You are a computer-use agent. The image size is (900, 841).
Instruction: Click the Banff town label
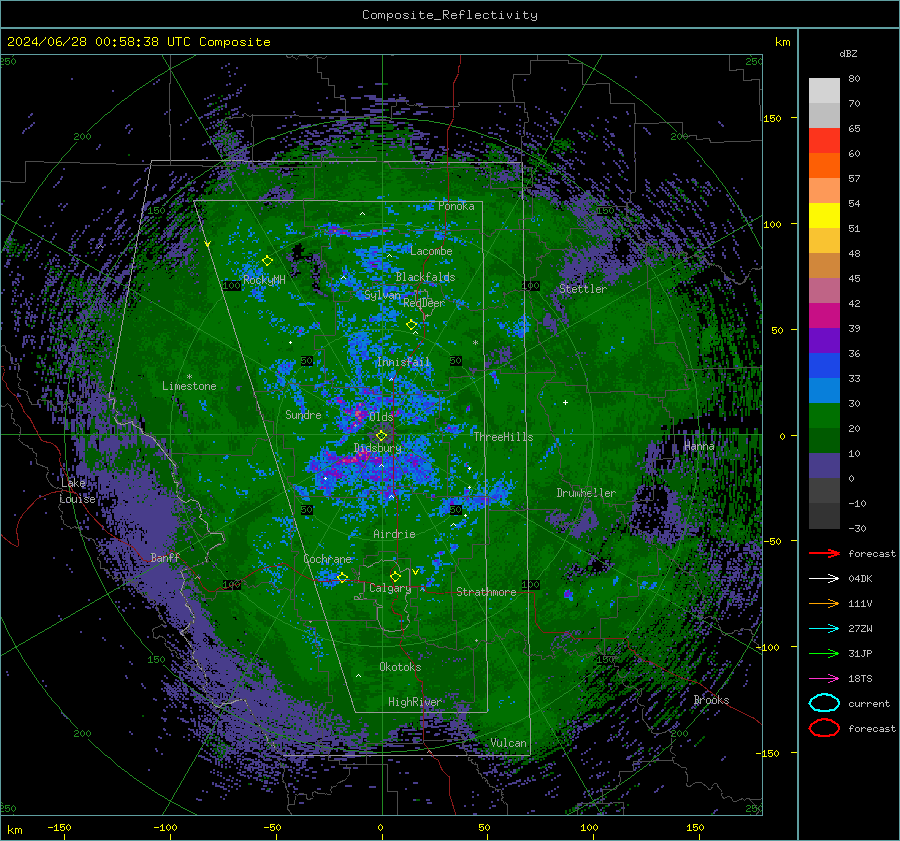pyautogui.click(x=165, y=557)
